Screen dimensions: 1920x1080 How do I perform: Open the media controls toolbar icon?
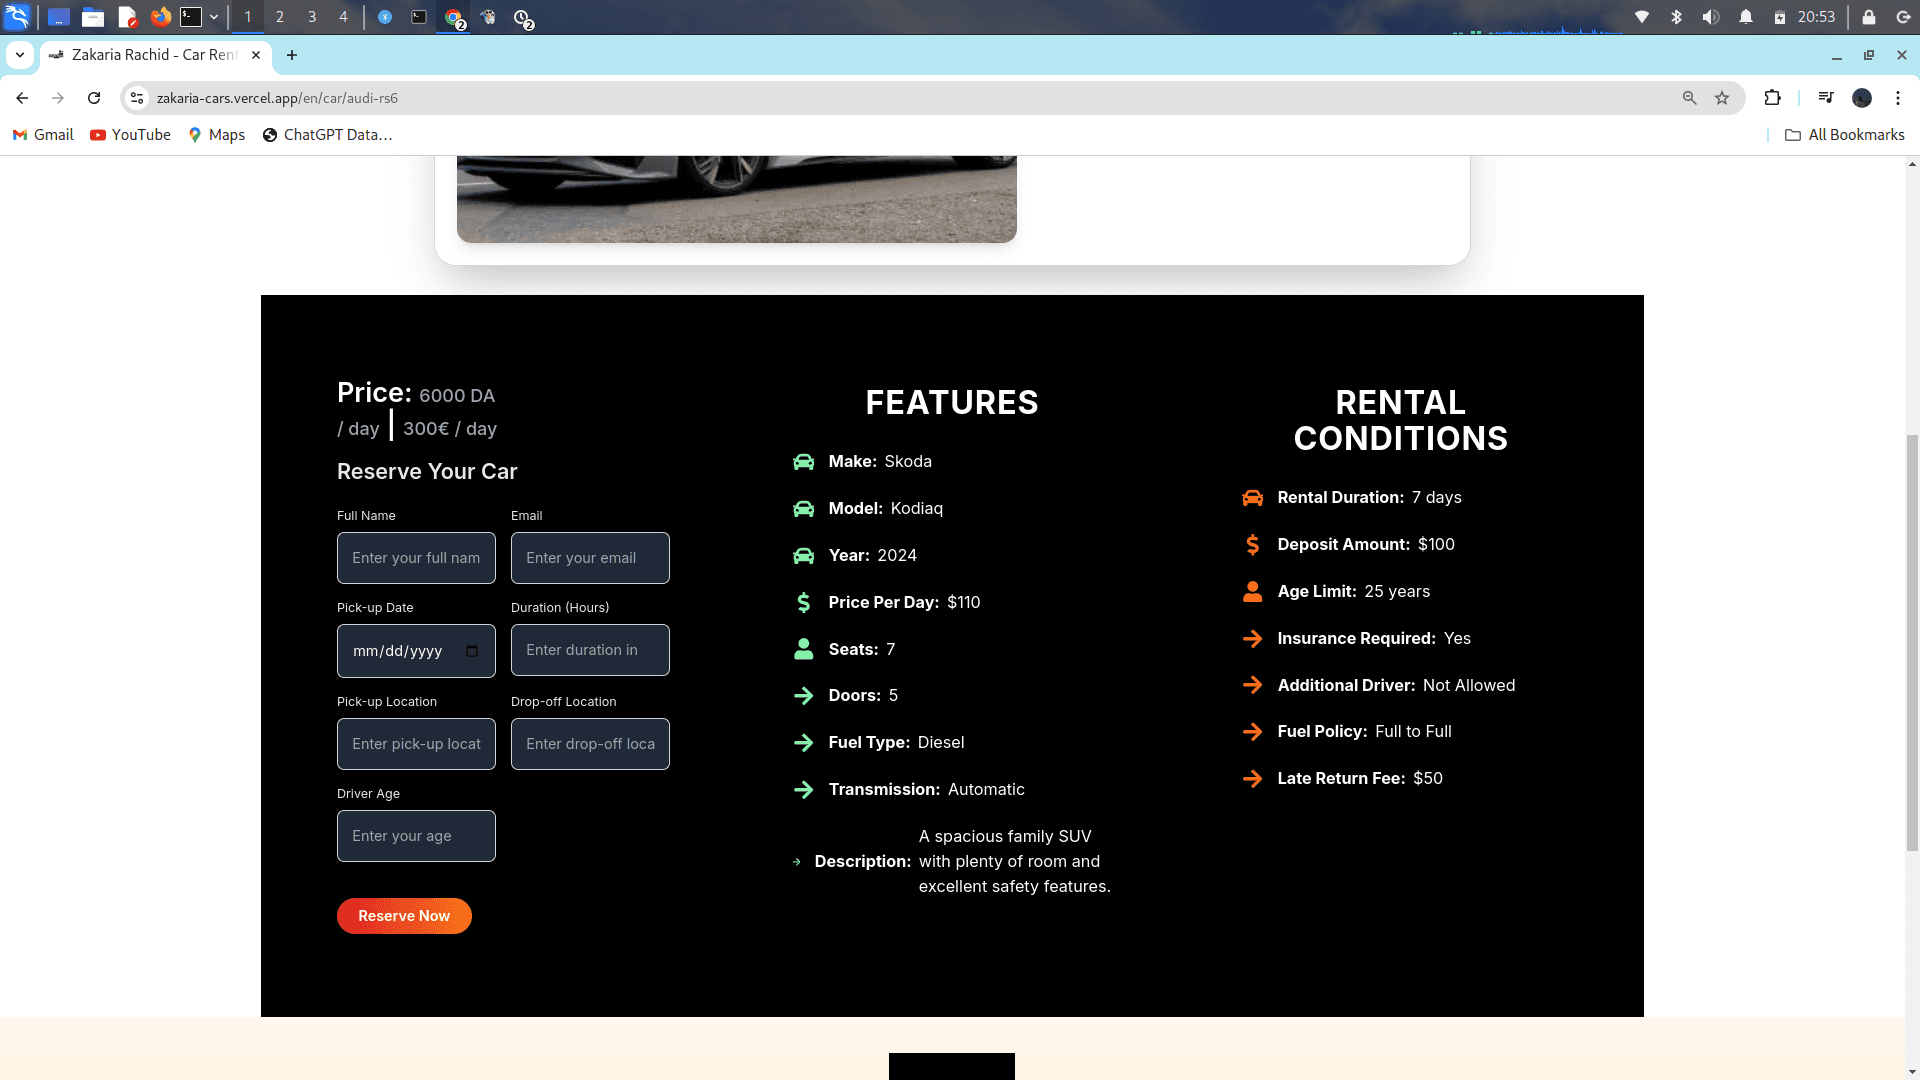coord(1826,98)
